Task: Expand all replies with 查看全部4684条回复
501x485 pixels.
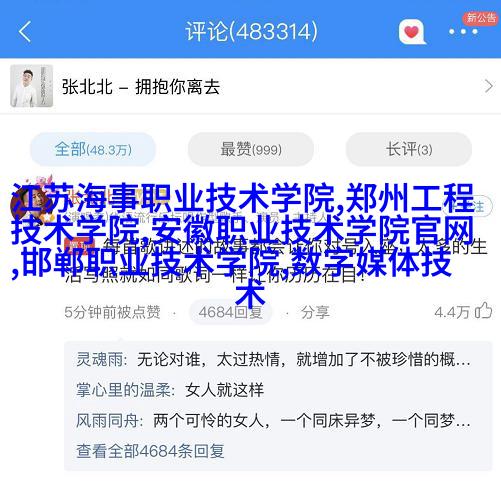Action: tap(150, 451)
